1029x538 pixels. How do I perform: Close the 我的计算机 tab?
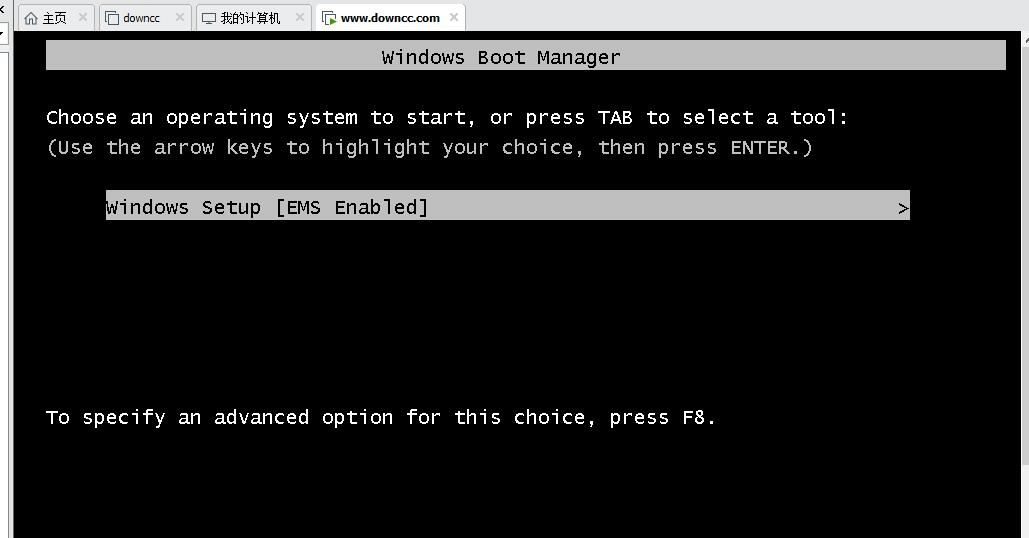pos(300,17)
